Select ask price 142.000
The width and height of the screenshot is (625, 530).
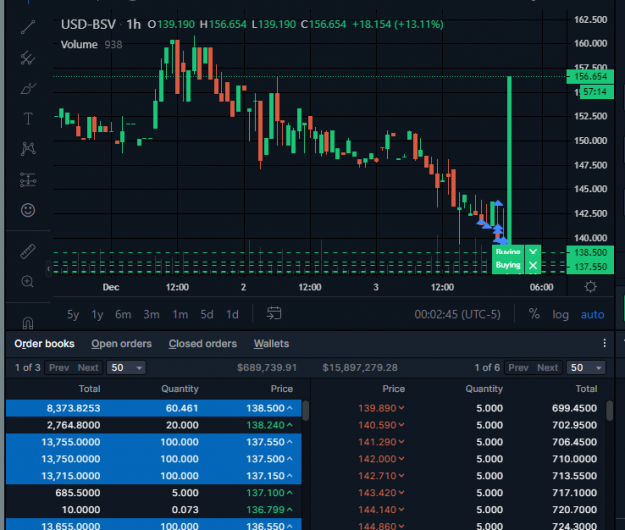tap(381, 459)
